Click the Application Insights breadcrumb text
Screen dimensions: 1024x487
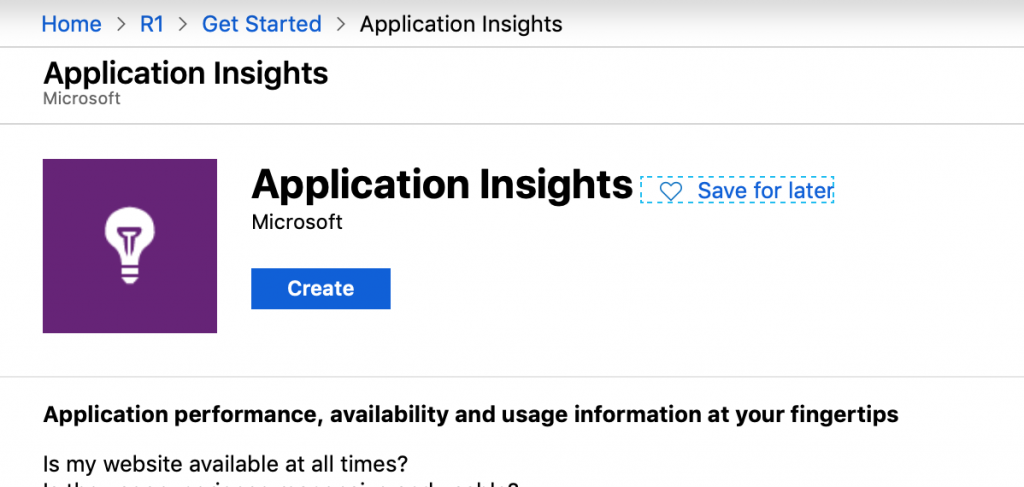(x=461, y=24)
